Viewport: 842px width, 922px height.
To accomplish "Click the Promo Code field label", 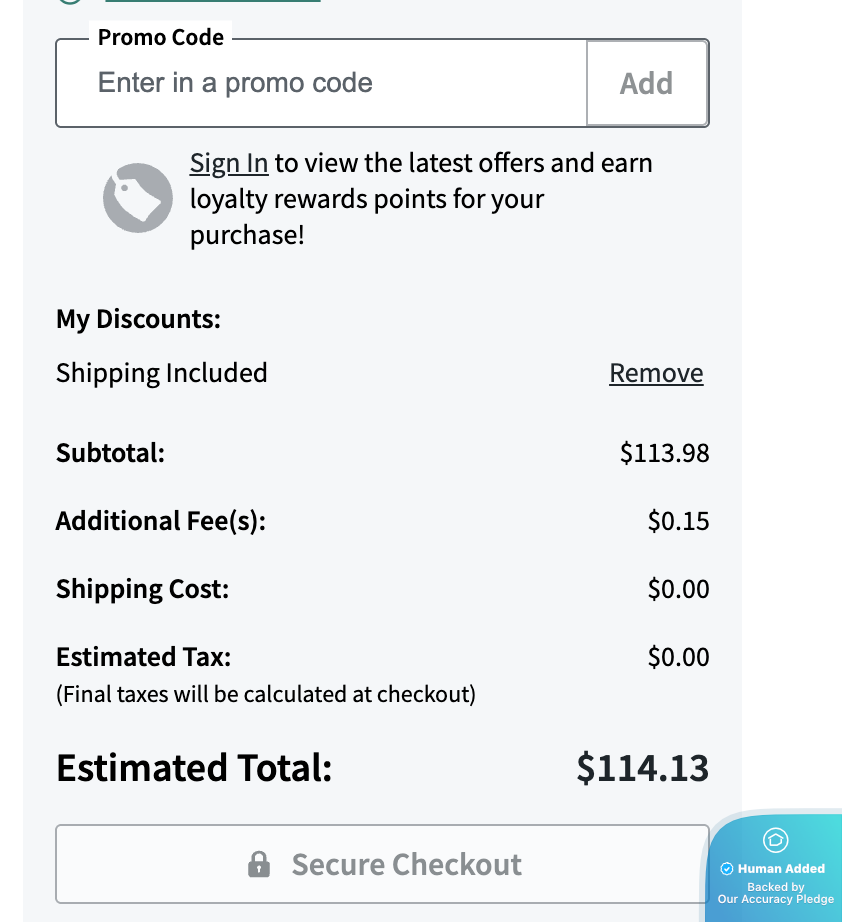I will [161, 38].
